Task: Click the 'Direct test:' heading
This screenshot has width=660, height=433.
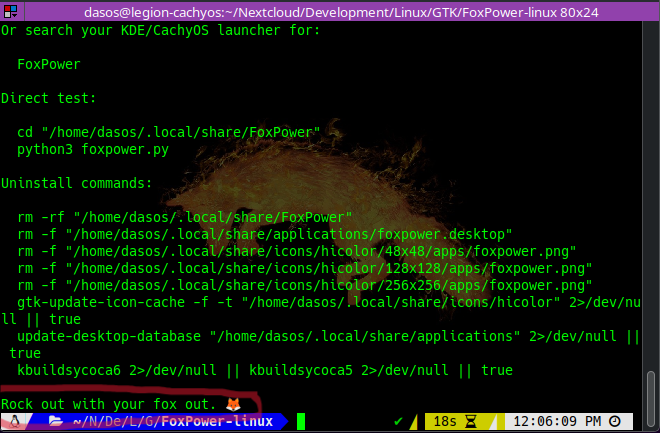Action: click(48, 98)
